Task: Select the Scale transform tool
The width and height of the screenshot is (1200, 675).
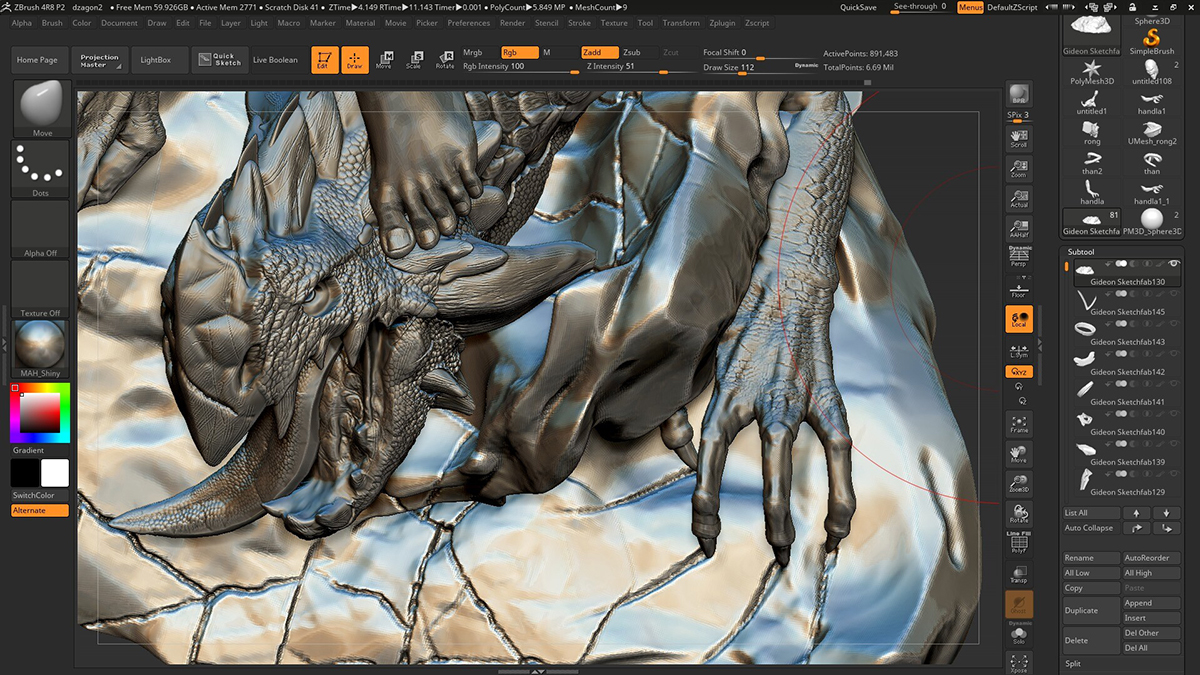Action: 413,60
